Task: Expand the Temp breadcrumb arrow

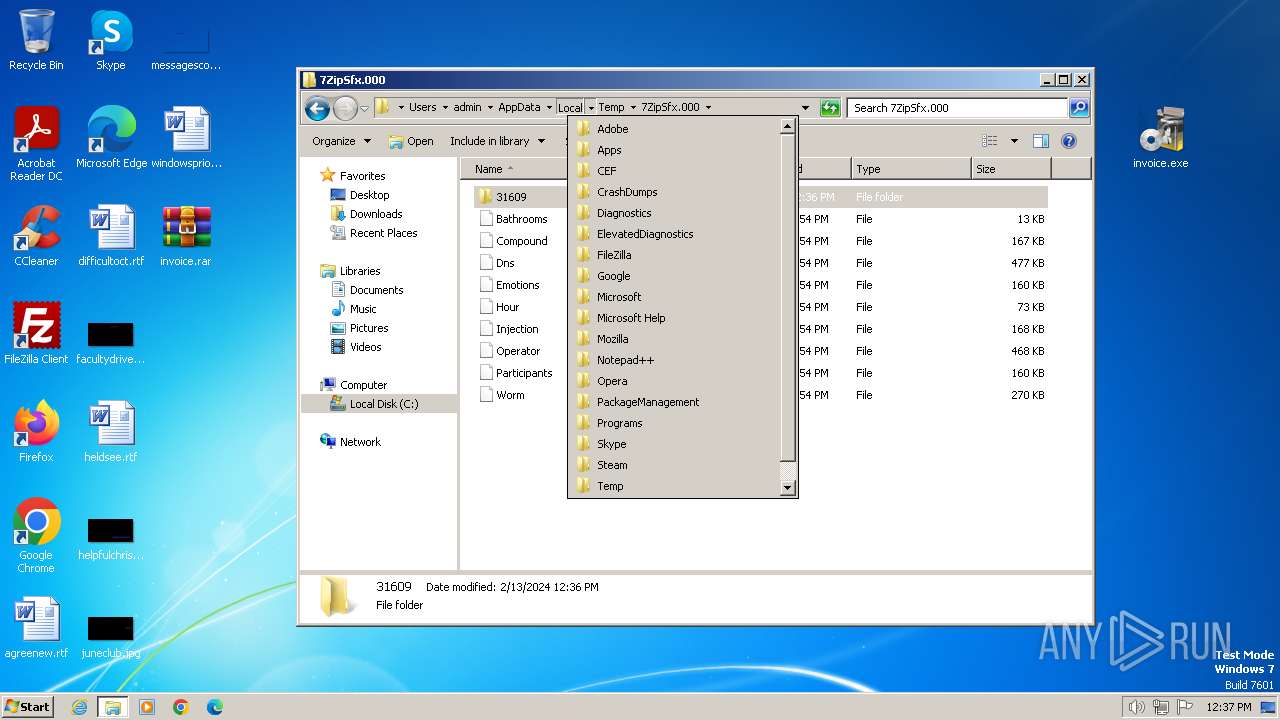Action: [x=632, y=107]
